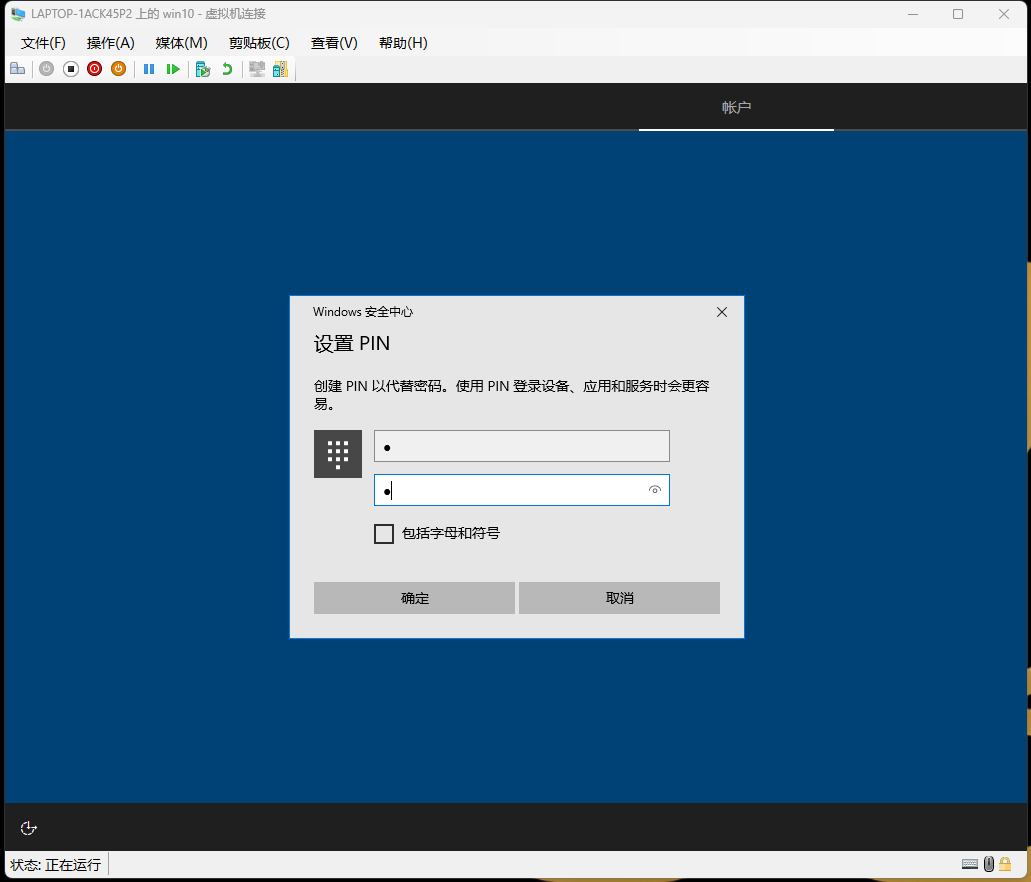Open the 查看(V) menu
The width and height of the screenshot is (1031, 882).
(x=334, y=43)
